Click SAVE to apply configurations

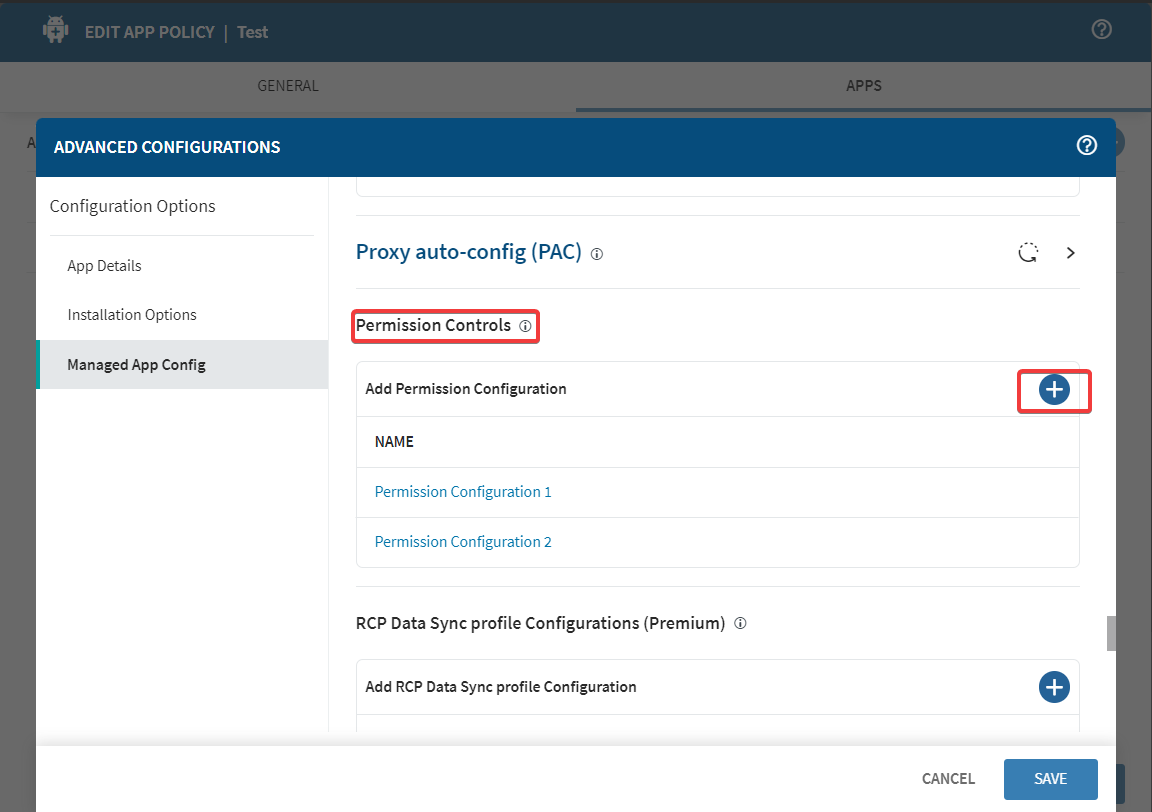click(1050, 779)
